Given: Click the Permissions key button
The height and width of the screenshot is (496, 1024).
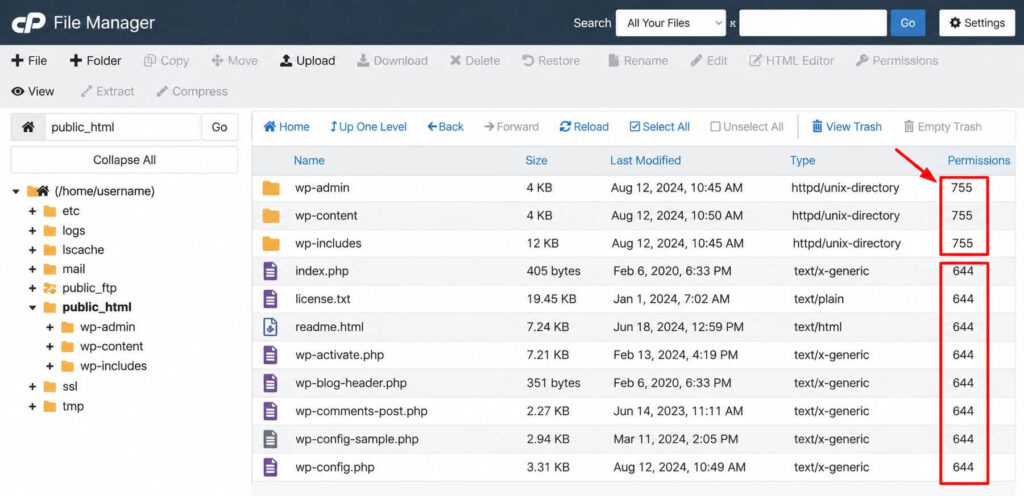Looking at the screenshot, I should point(897,61).
